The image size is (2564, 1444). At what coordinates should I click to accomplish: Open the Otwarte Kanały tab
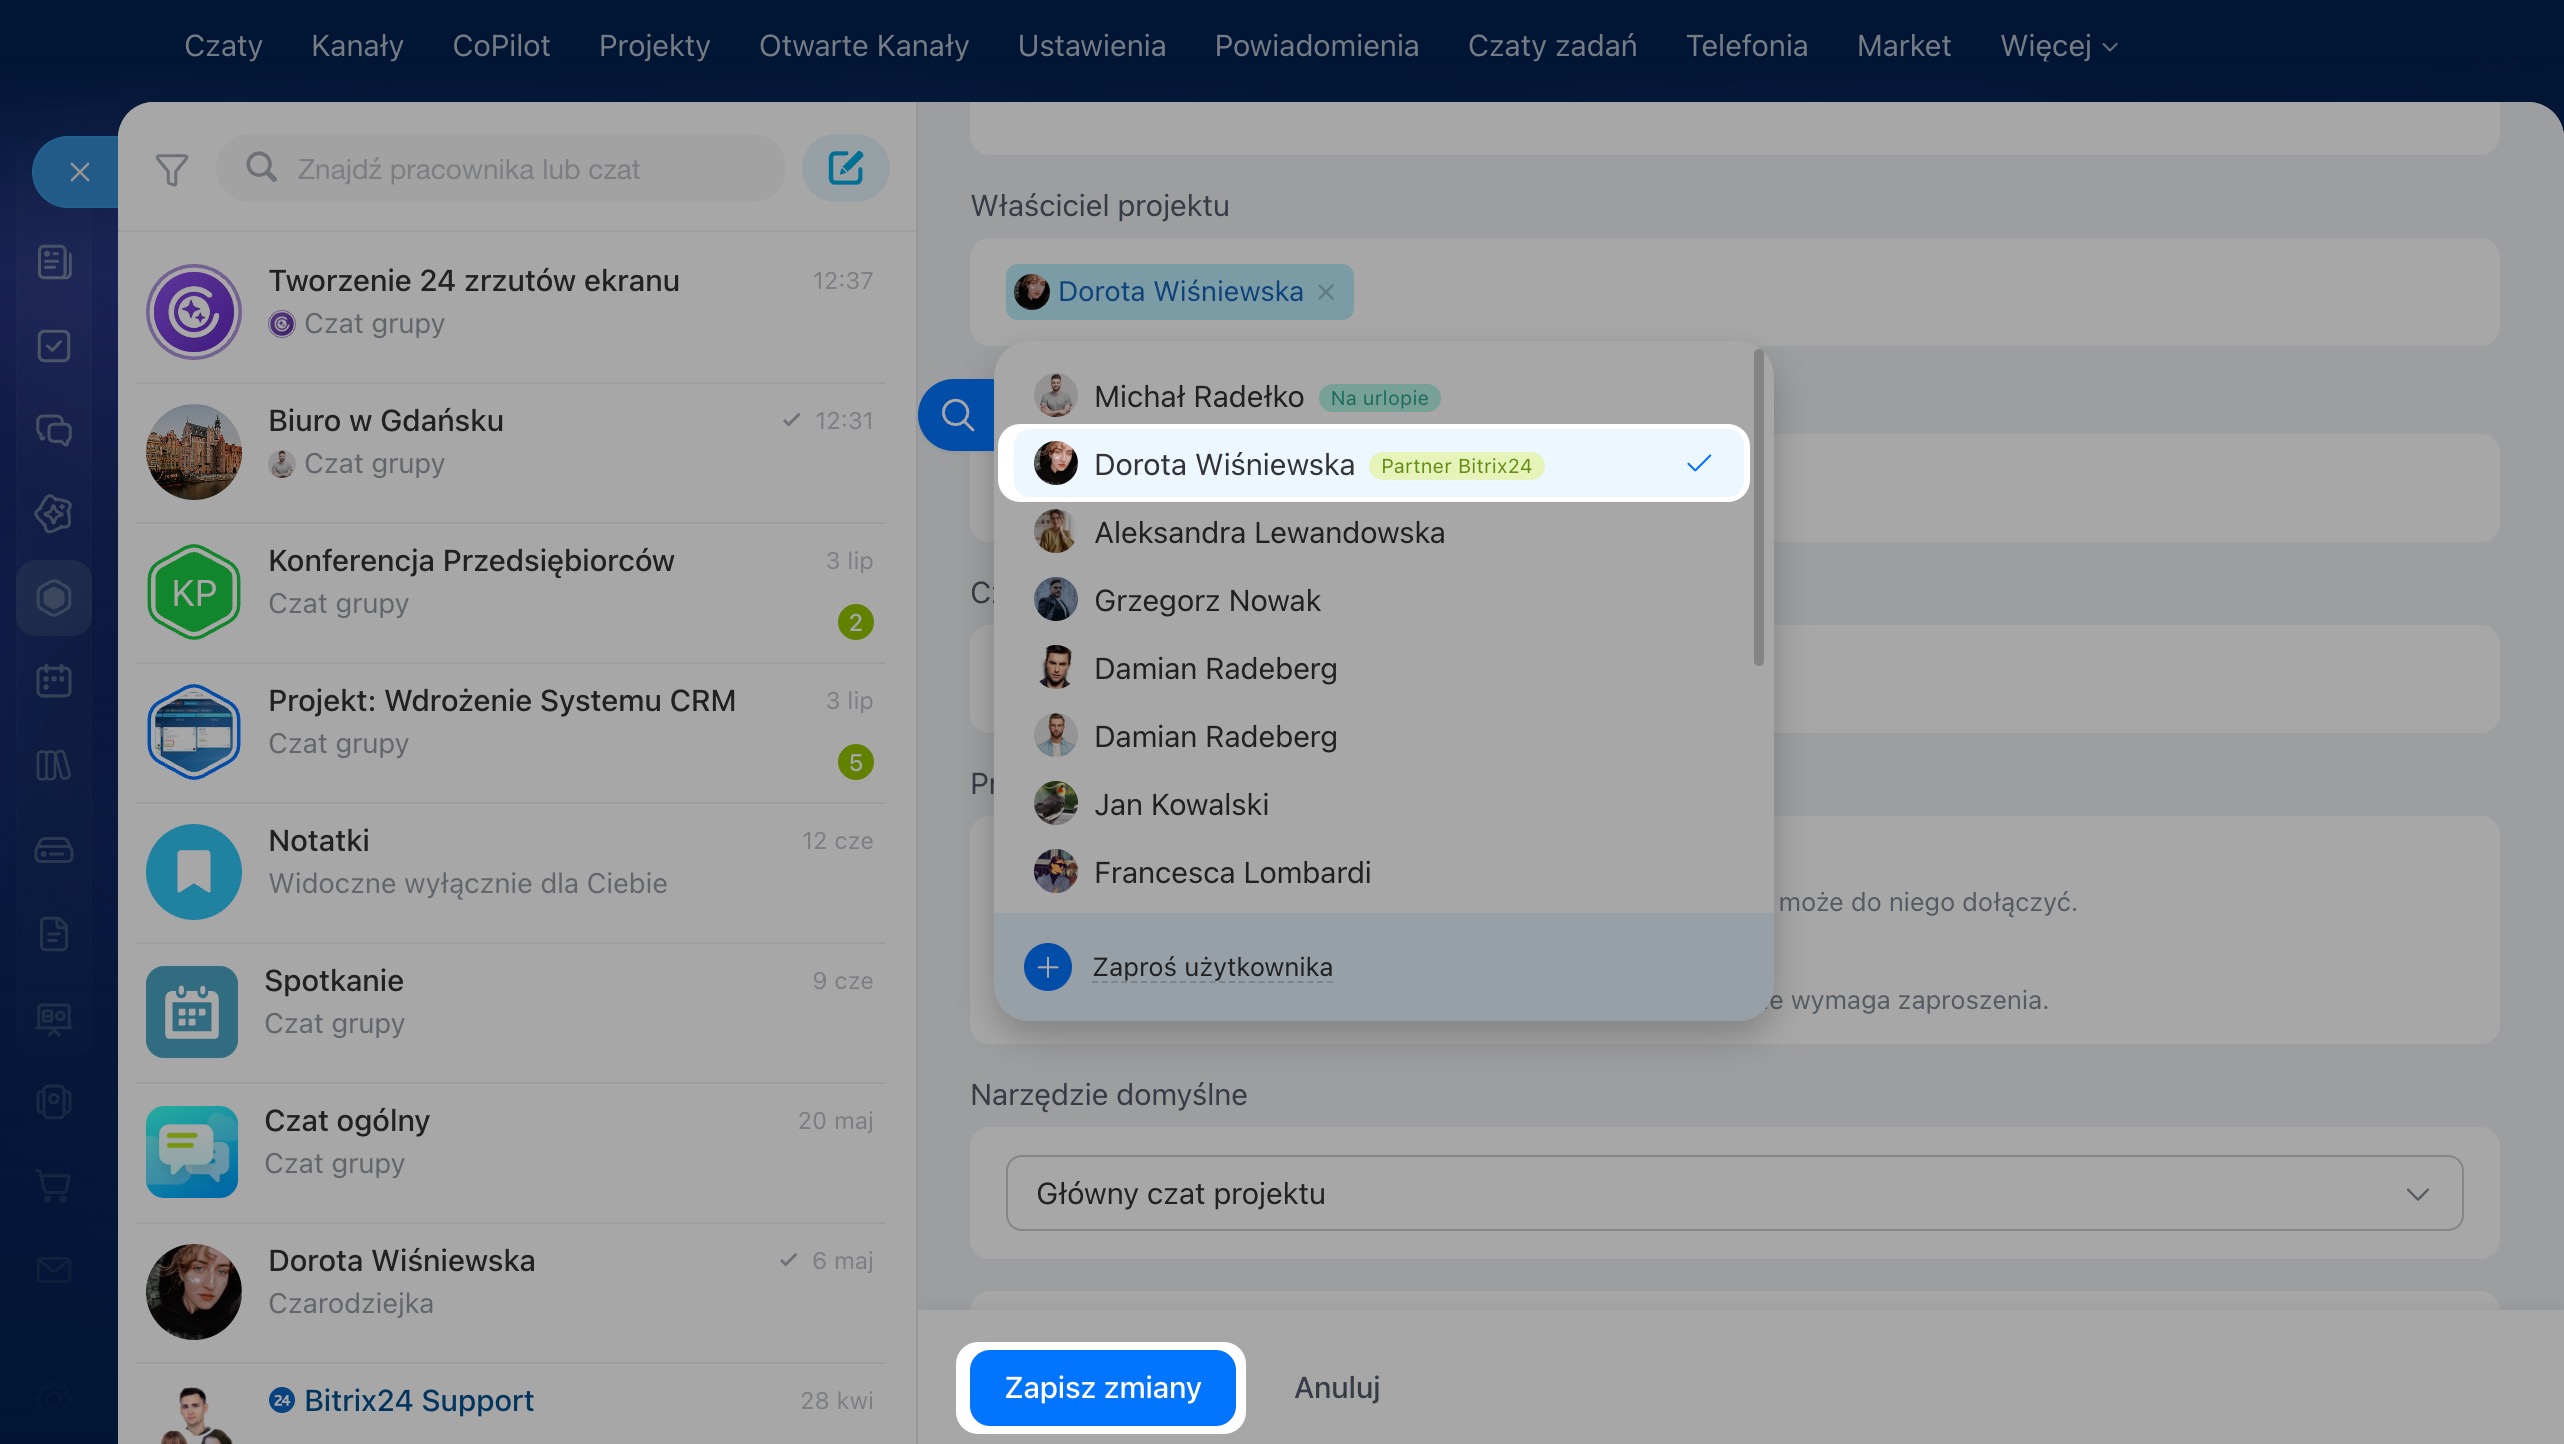864,46
